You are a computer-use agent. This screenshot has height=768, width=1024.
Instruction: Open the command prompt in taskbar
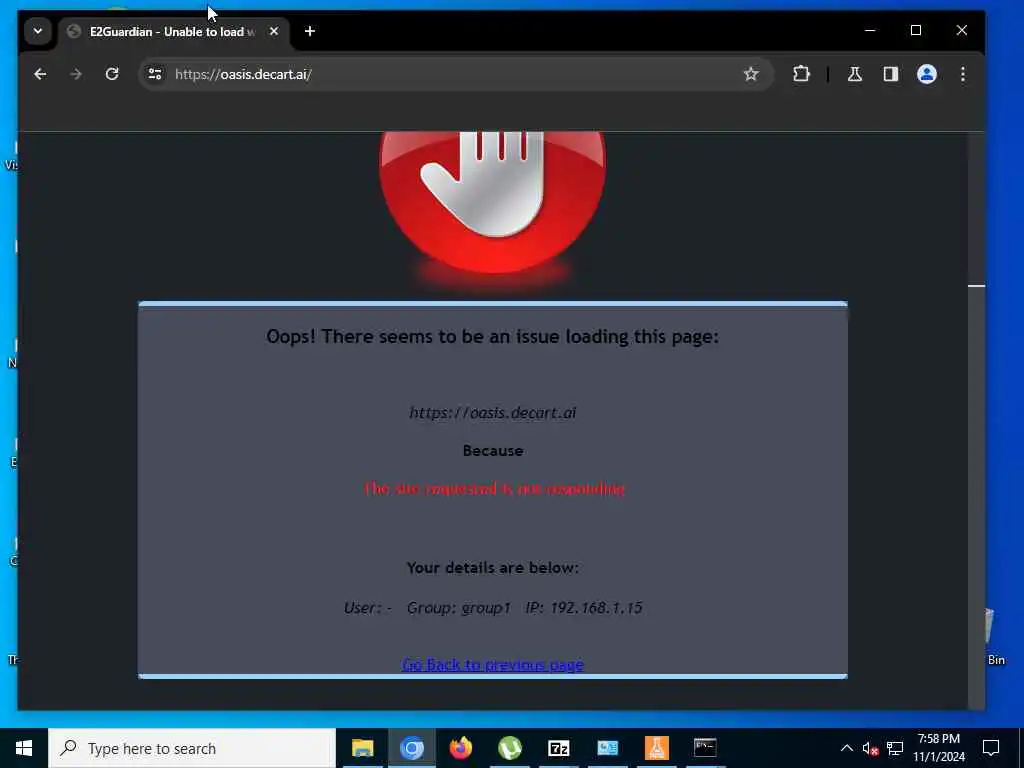click(705, 748)
